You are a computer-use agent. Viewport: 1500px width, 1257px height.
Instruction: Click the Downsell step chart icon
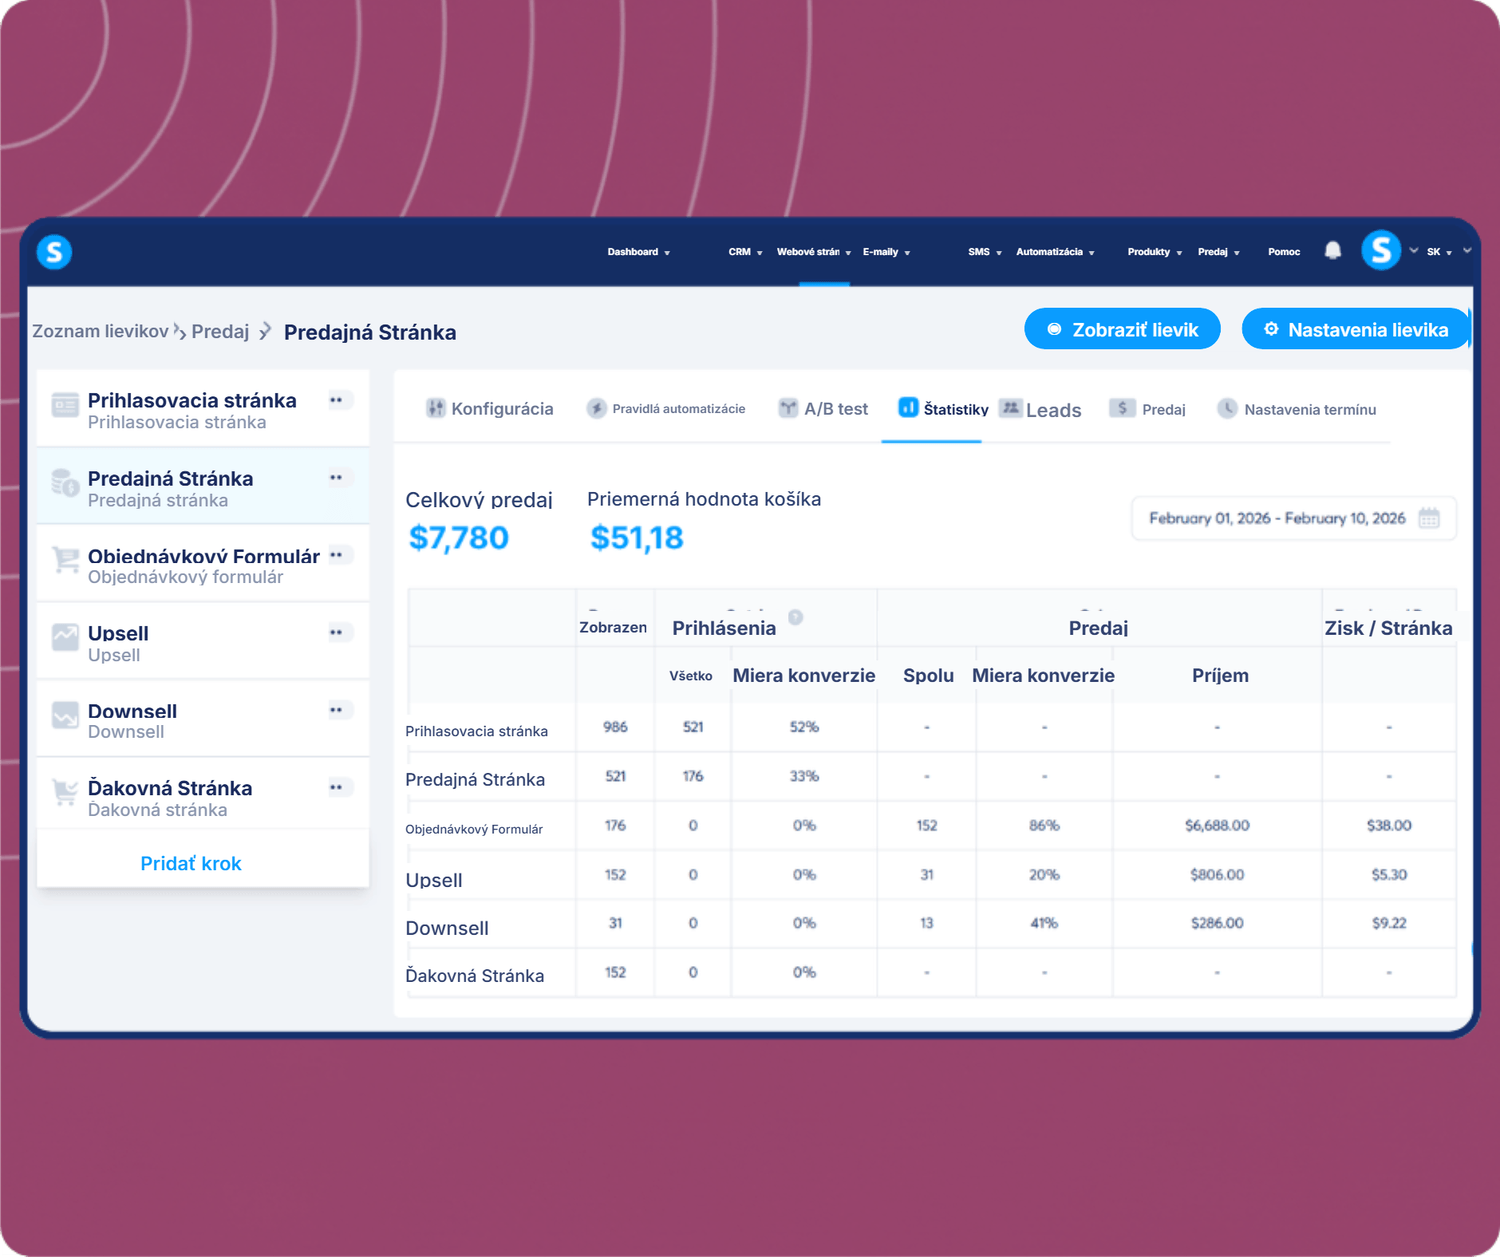[65, 715]
